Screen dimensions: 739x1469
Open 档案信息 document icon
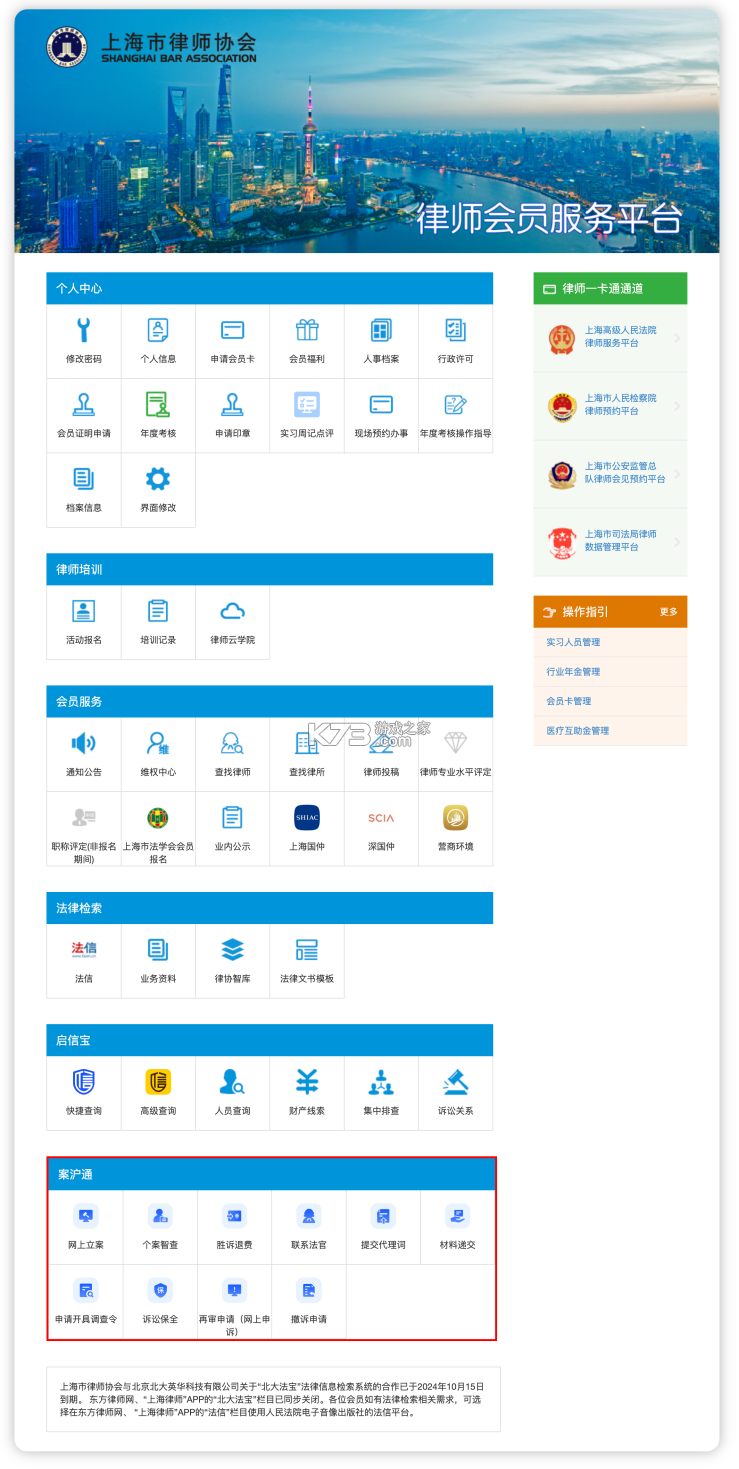[84, 479]
